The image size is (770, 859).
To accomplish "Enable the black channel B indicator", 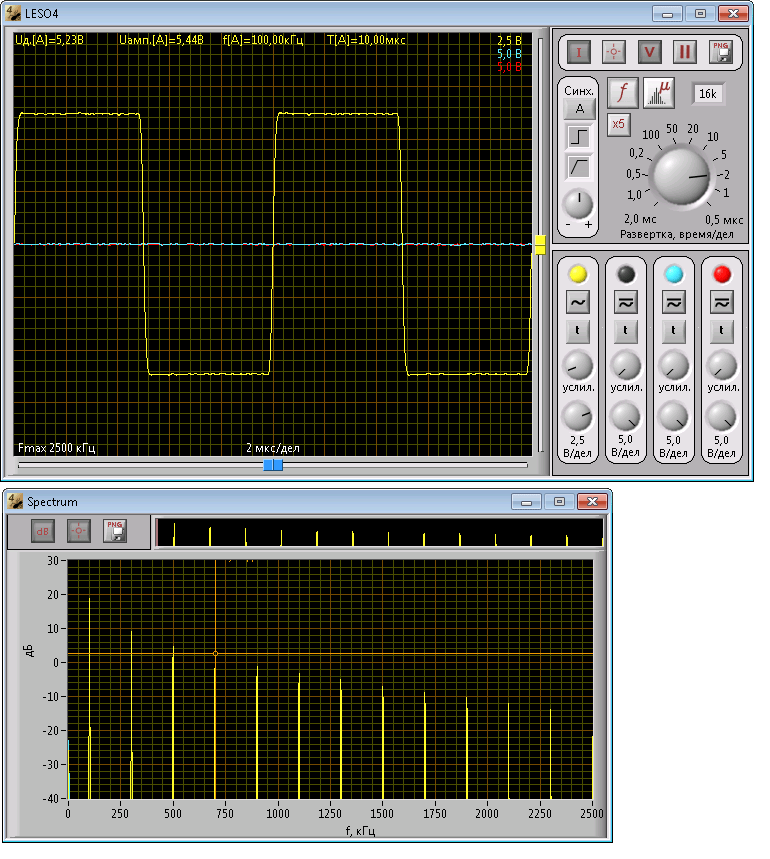I will (626, 274).
